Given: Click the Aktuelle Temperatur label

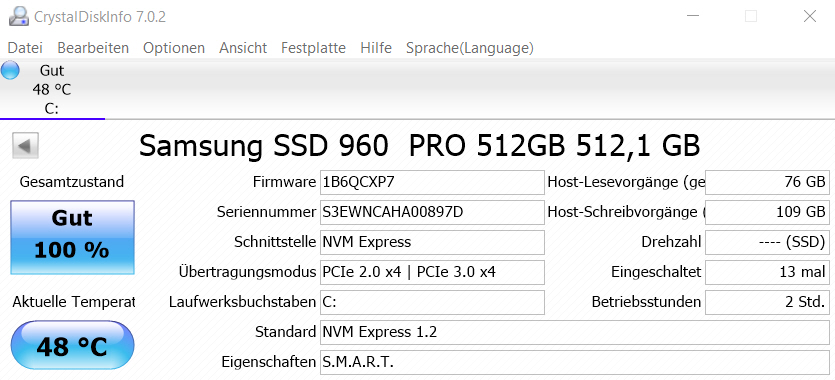Looking at the screenshot, I should [x=73, y=302].
